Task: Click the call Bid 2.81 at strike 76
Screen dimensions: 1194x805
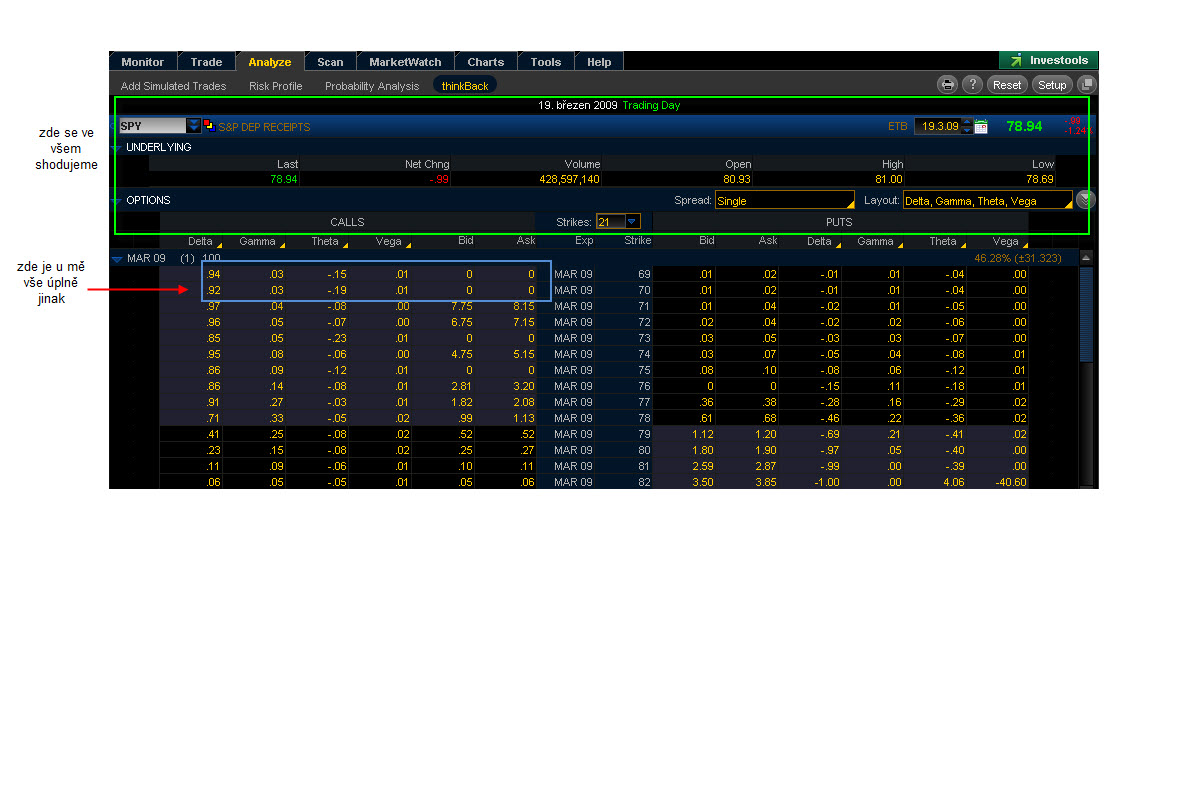Action: tap(461, 386)
